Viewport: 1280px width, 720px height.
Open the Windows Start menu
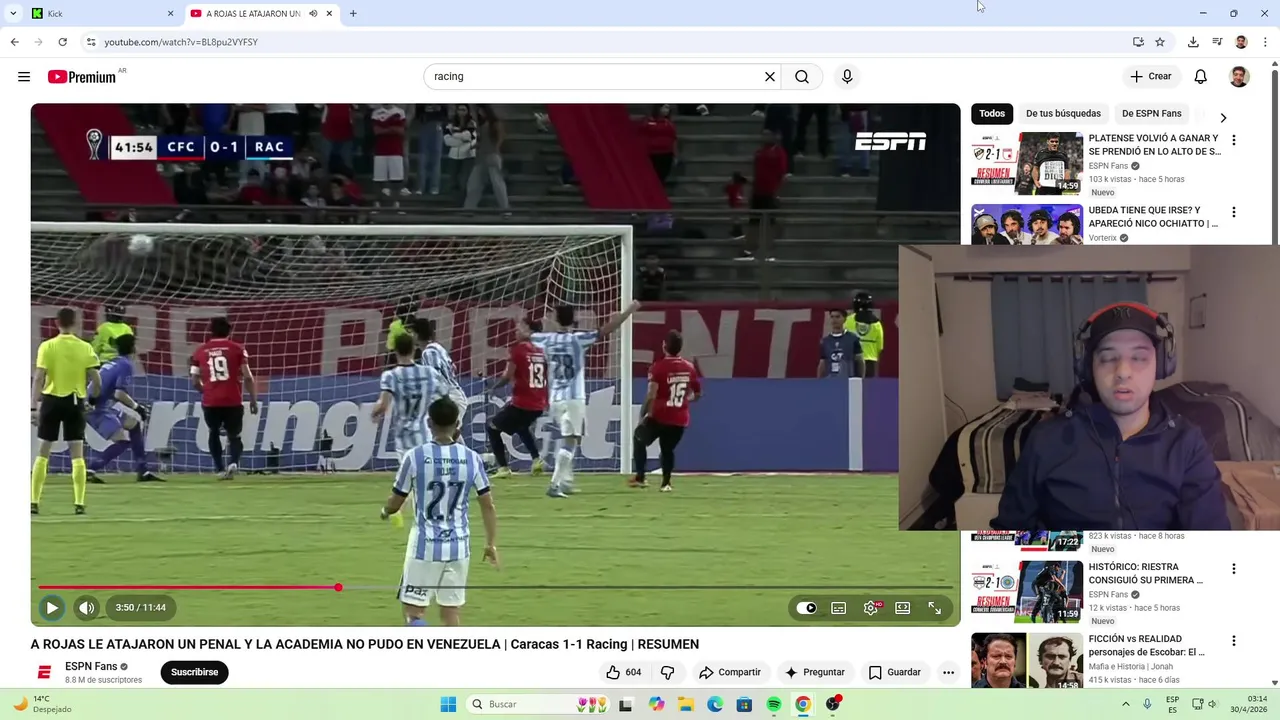pyautogui.click(x=448, y=704)
